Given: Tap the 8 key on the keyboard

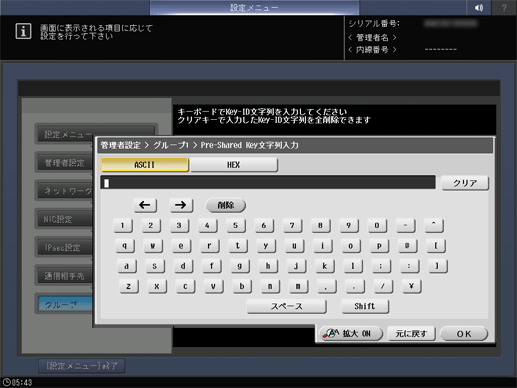Looking at the screenshot, I should [320, 226].
